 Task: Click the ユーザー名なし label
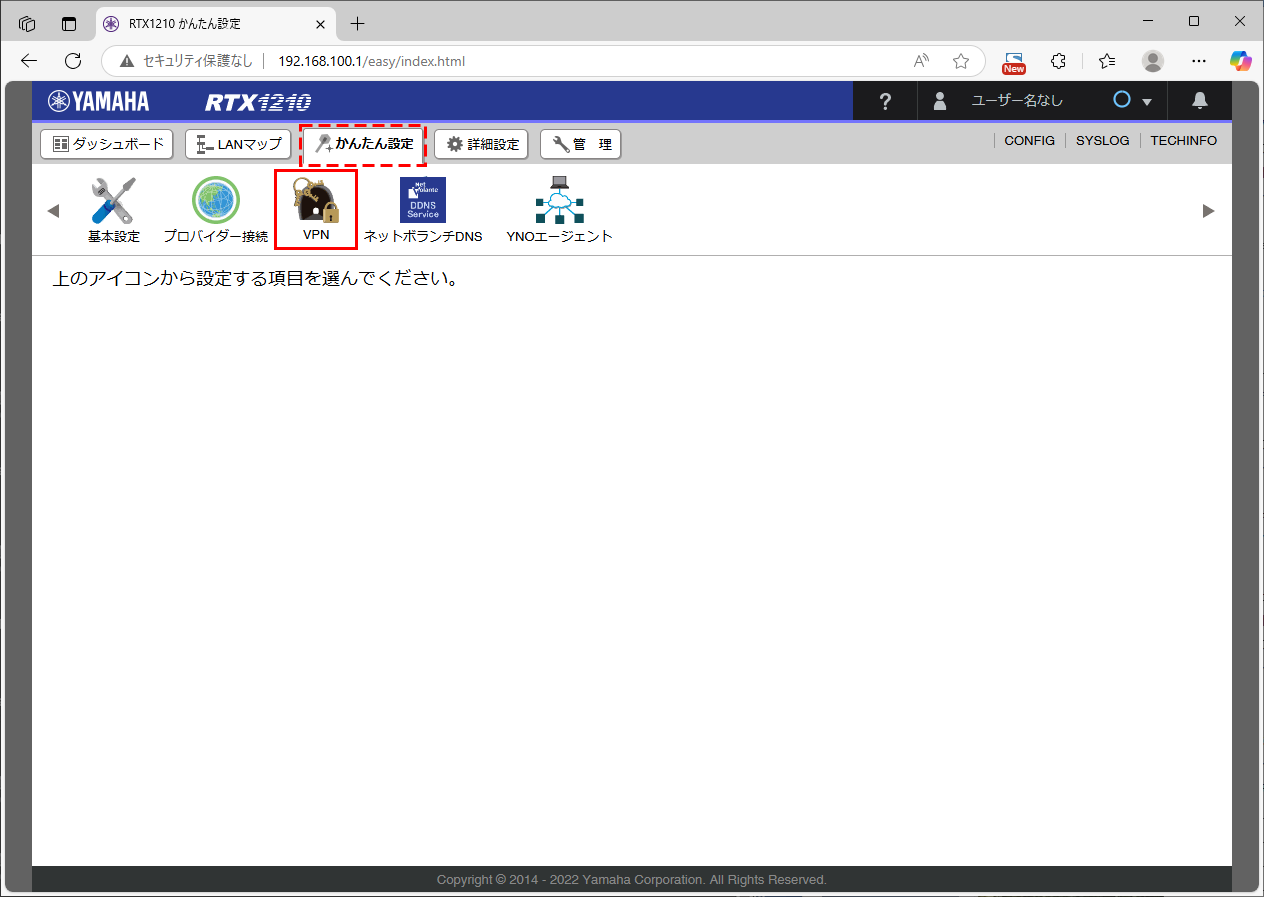pyautogui.click(x=1017, y=101)
